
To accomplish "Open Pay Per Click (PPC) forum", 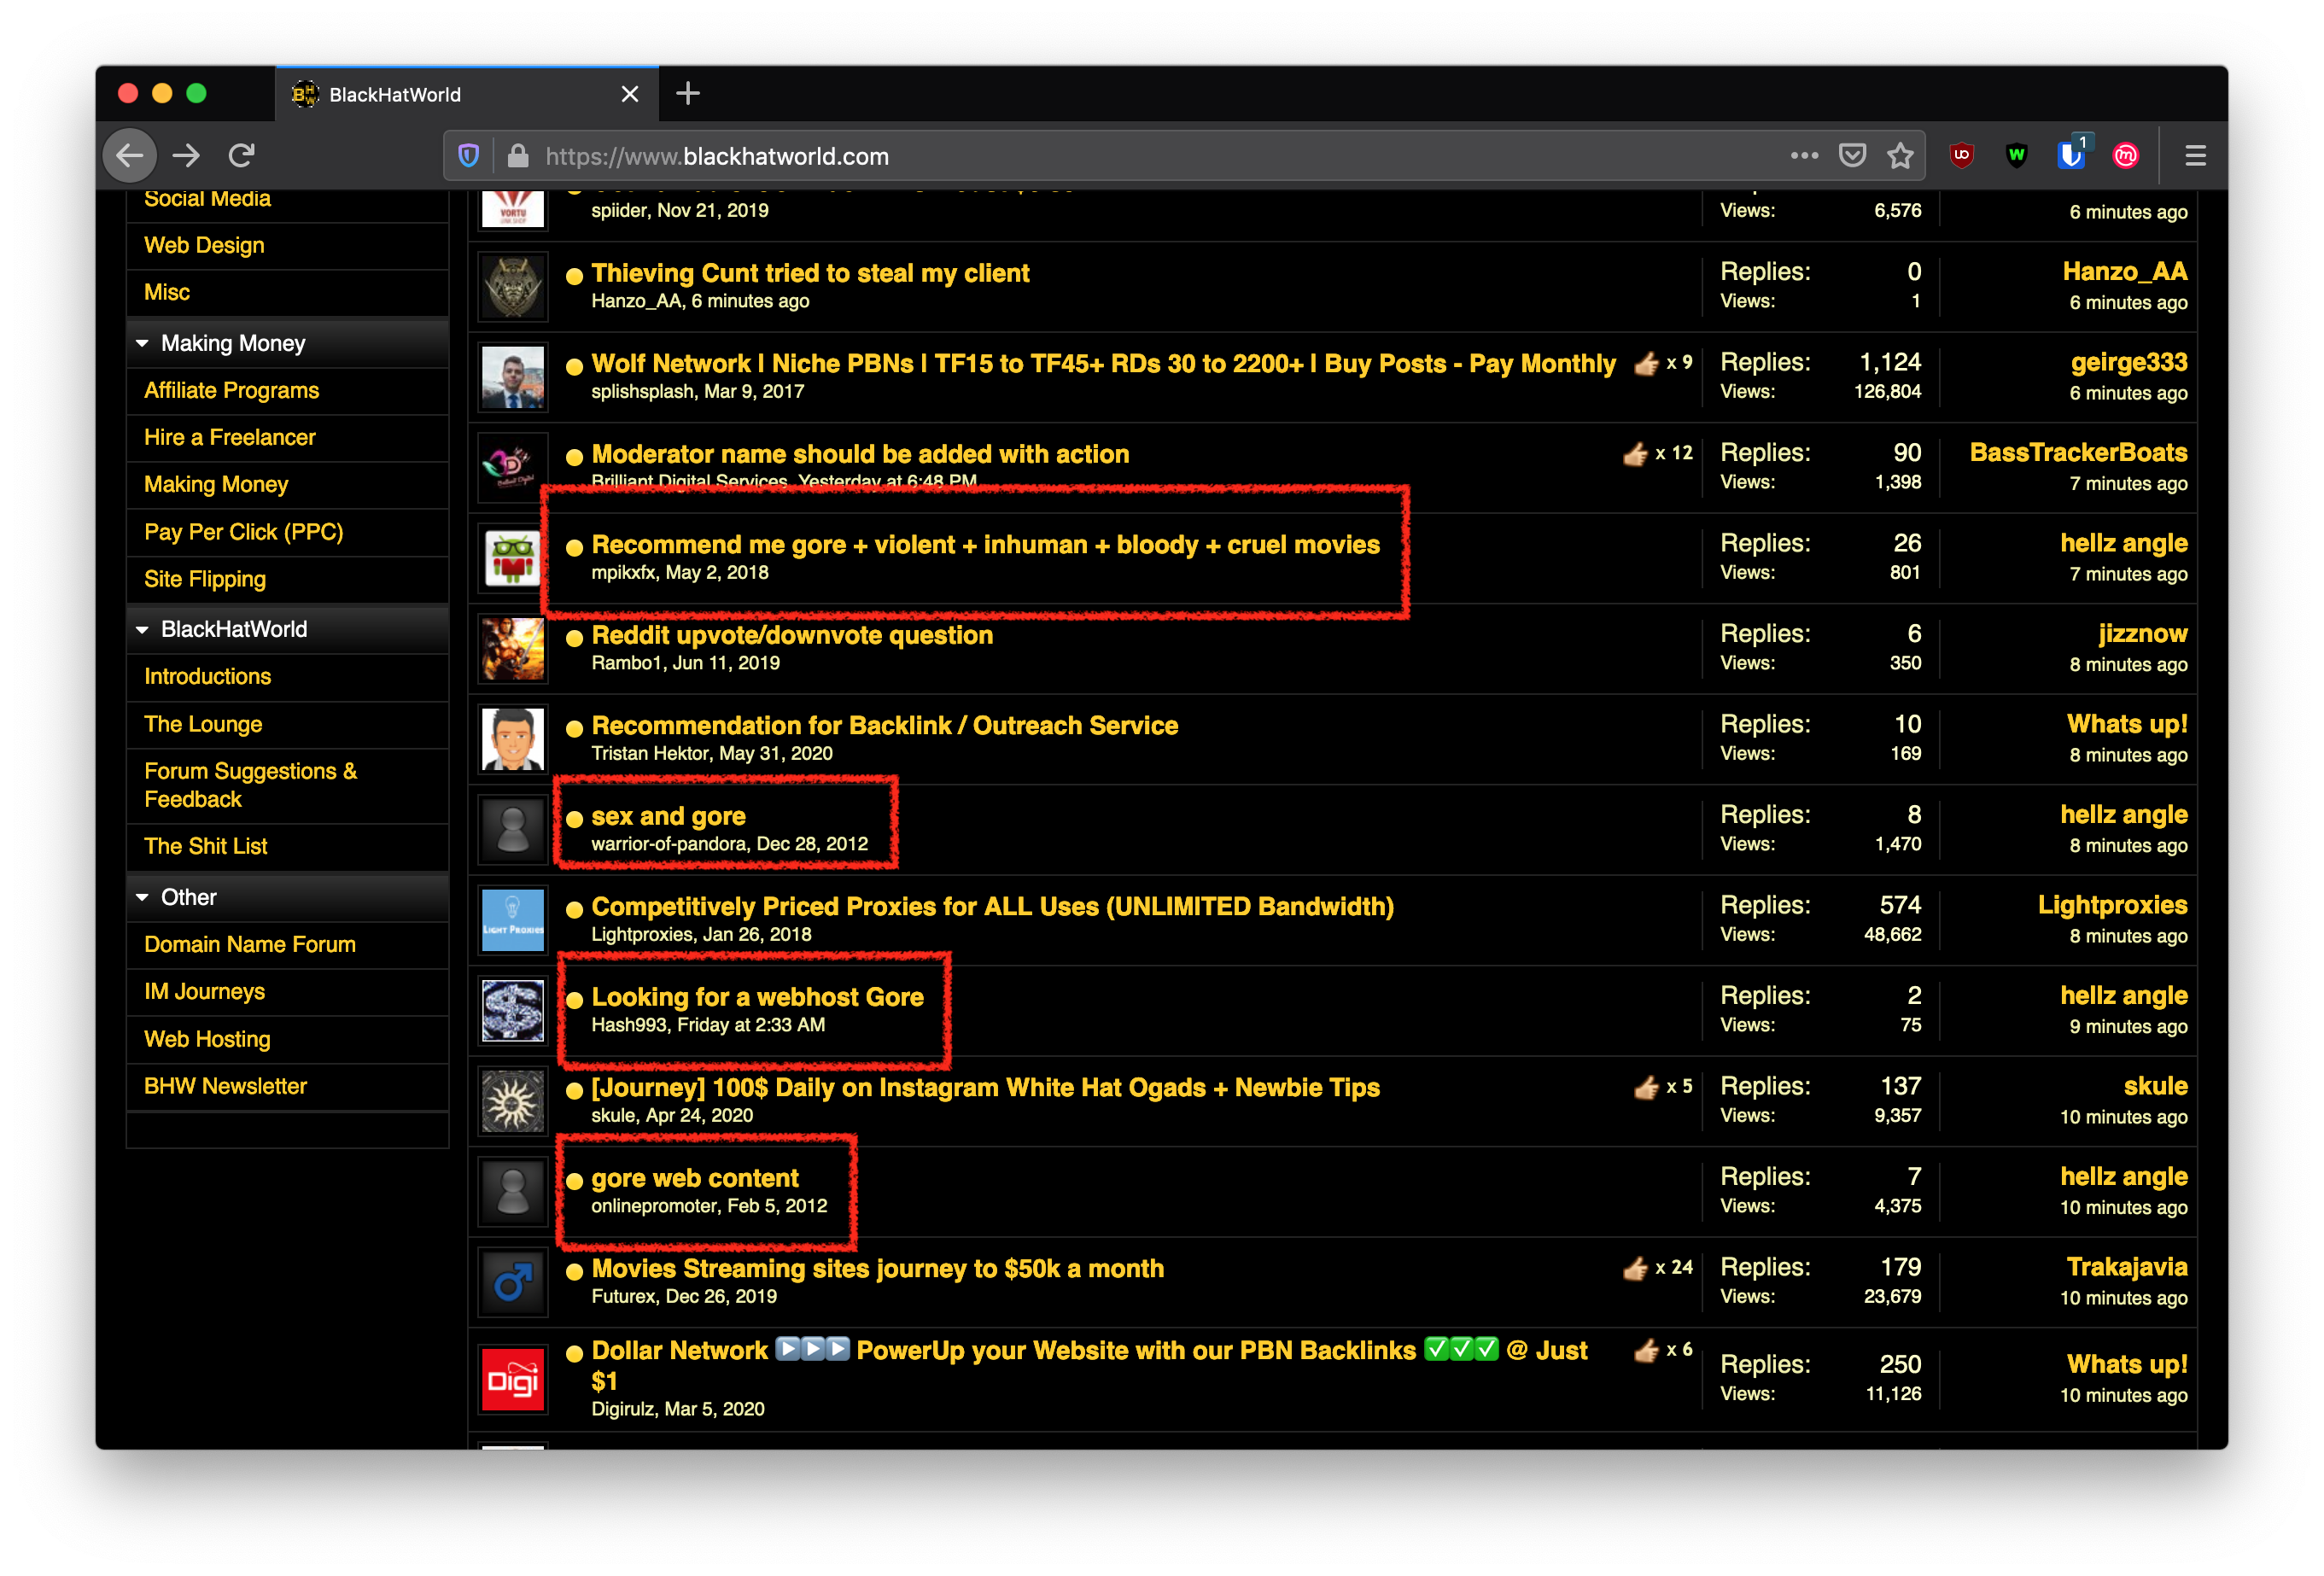I will point(243,532).
